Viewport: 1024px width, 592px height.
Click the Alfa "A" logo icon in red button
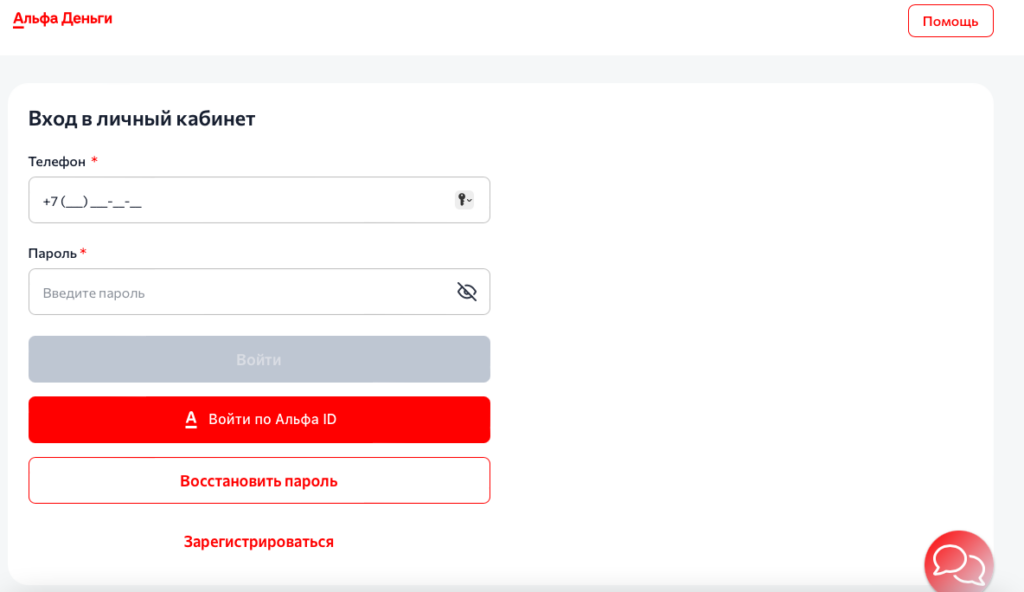[191, 420]
